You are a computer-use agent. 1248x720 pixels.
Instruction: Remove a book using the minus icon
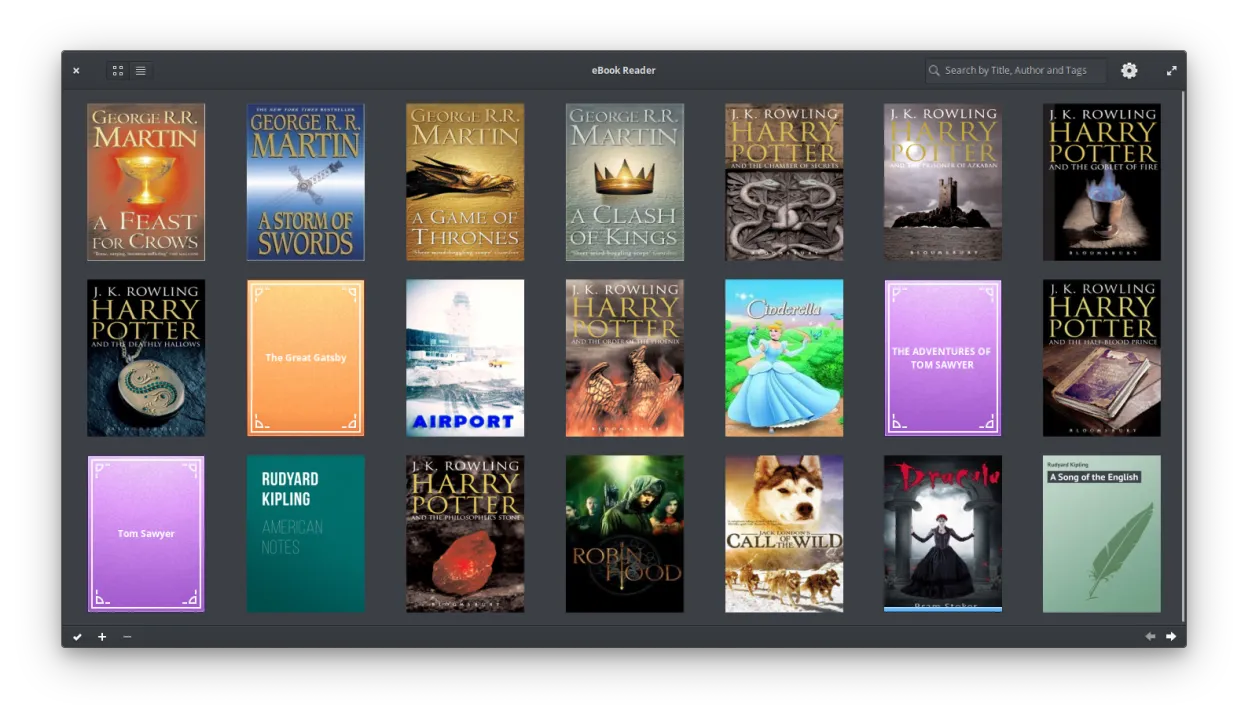127,636
